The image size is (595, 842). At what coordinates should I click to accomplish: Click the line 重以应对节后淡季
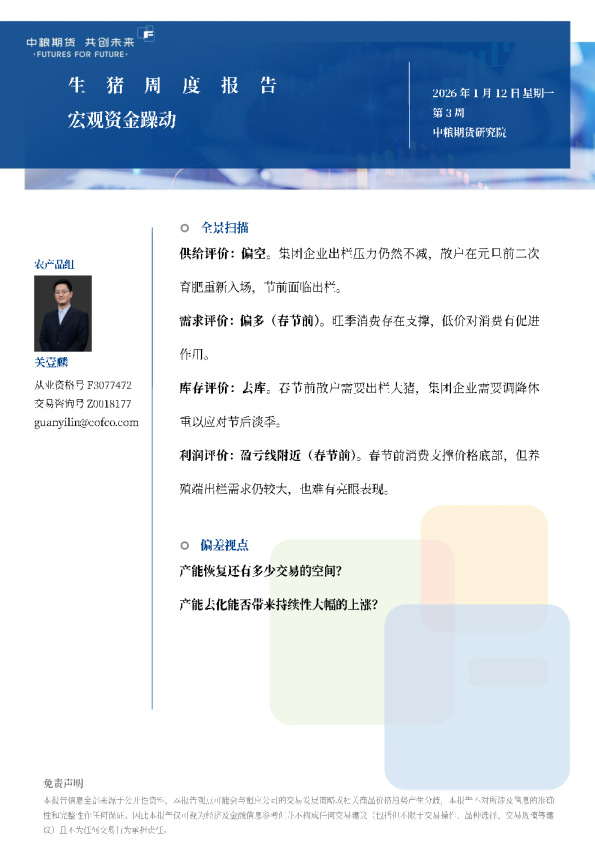230,422
